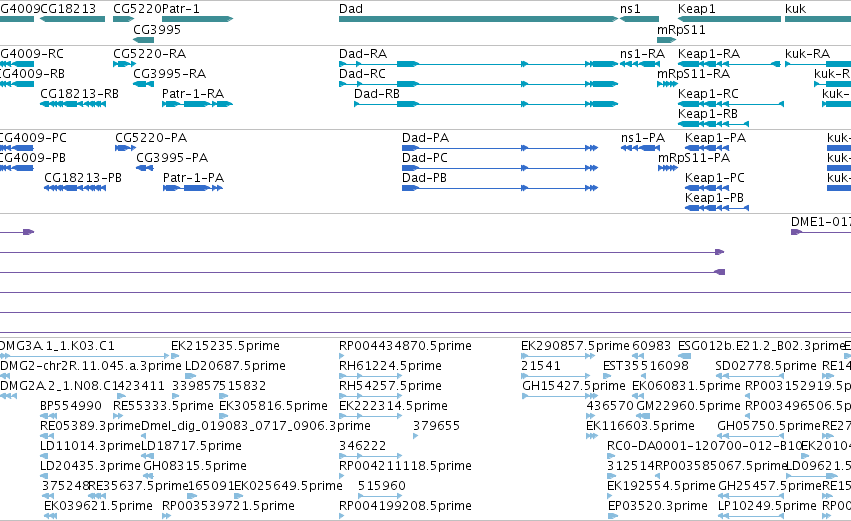Select EST GH25457.5prime
Viewport: 851px width, 521px height.
click(770, 486)
